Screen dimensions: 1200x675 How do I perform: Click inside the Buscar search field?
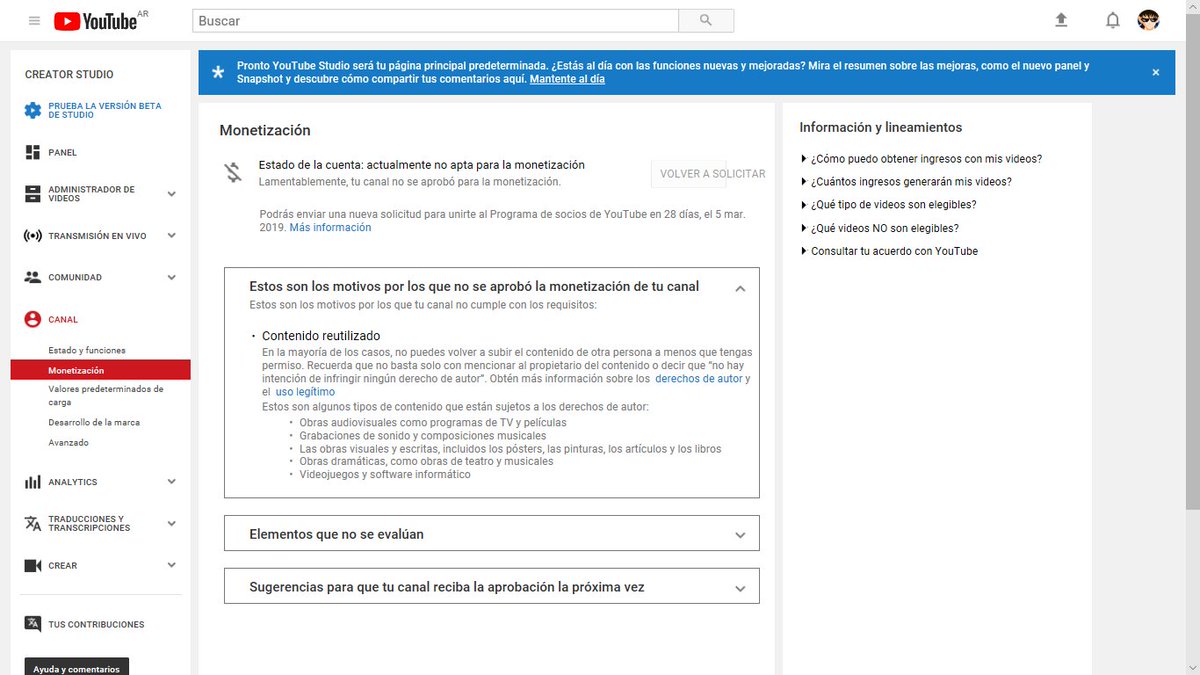(435, 20)
